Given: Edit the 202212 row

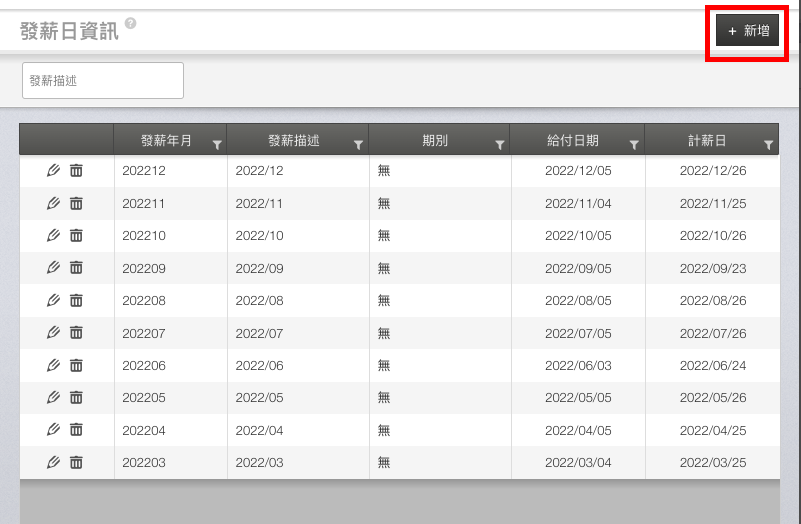Looking at the screenshot, I should (53, 171).
